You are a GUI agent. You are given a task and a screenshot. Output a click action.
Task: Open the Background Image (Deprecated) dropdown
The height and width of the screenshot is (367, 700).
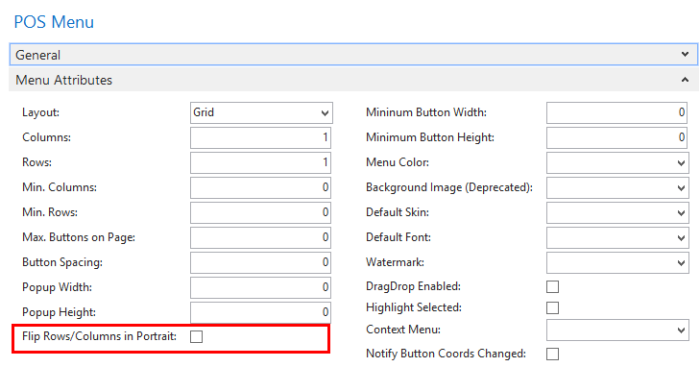coord(617,188)
